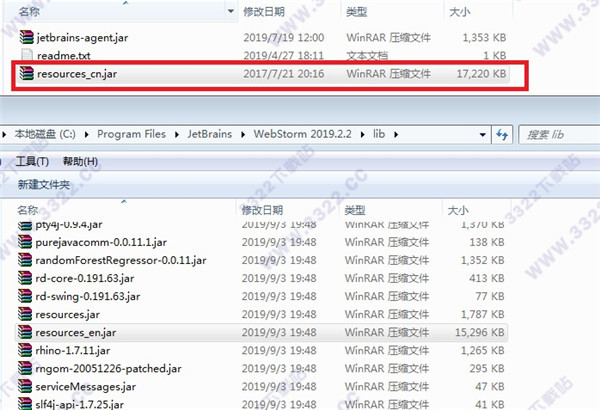Viewport: 600px width, 410px height.
Task: Select the file name resources_cn.jar
Action: pyautogui.click(x=77, y=74)
